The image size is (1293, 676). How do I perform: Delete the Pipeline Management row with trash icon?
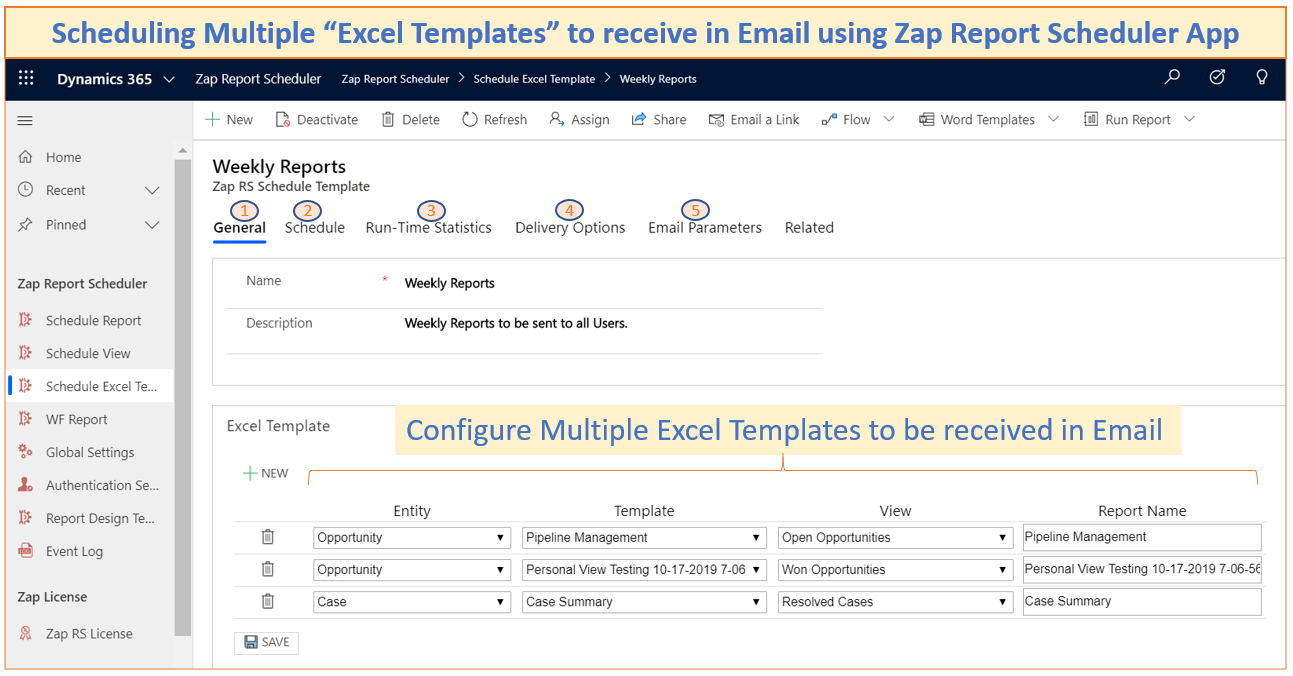pyautogui.click(x=268, y=537)
